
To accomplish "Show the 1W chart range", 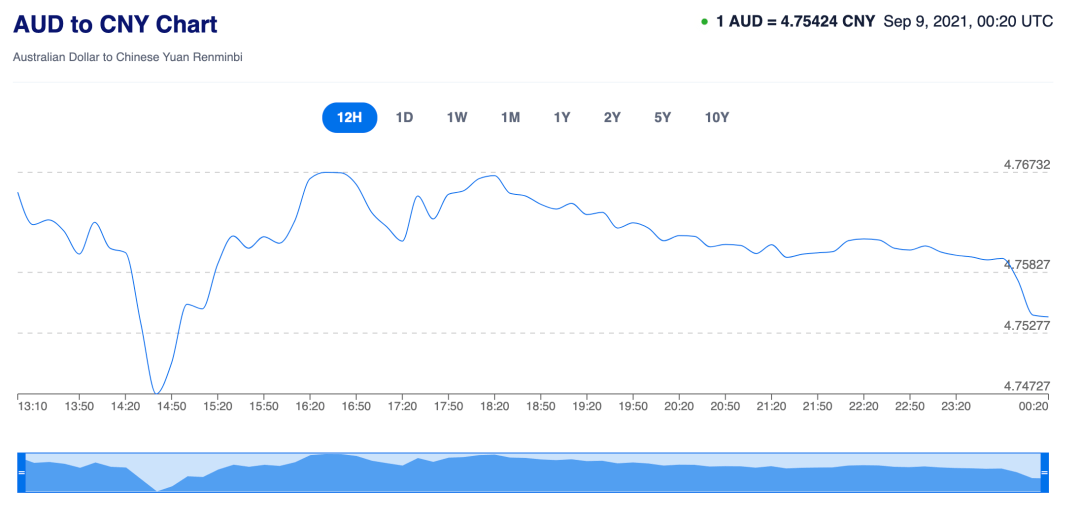I will click(457, 117).
